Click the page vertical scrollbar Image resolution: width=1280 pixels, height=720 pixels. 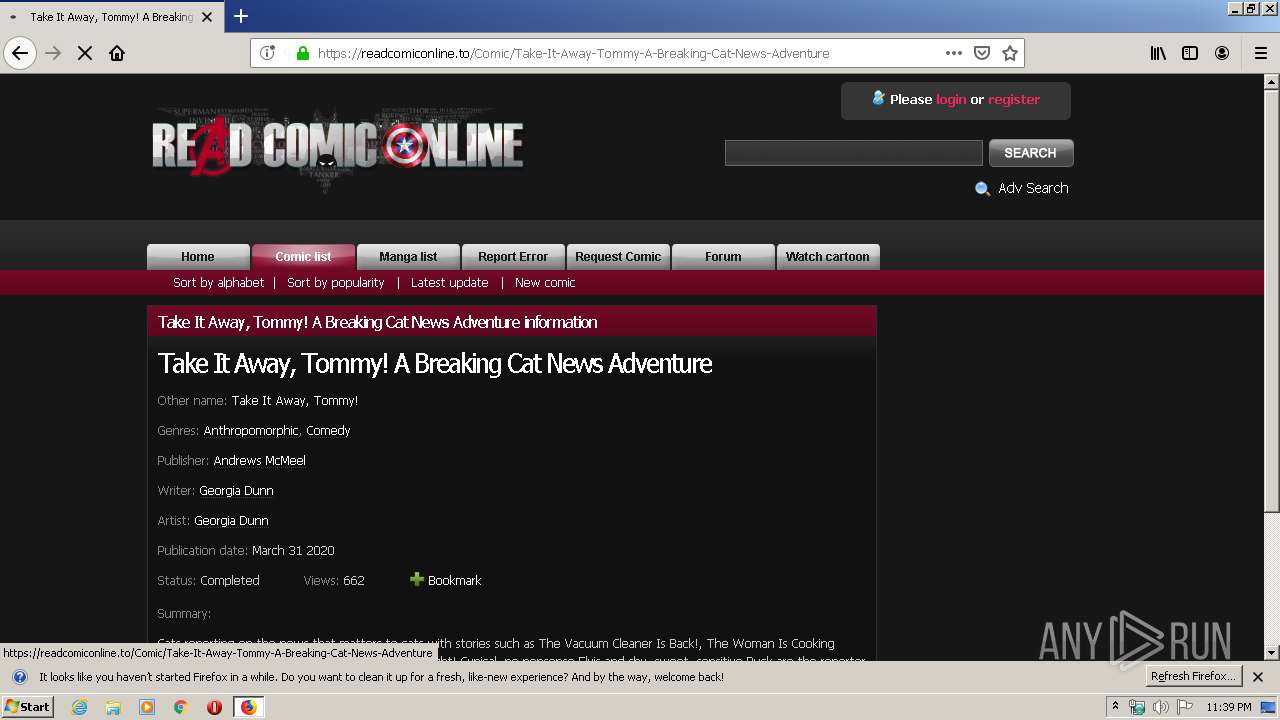pos(1272,300)
